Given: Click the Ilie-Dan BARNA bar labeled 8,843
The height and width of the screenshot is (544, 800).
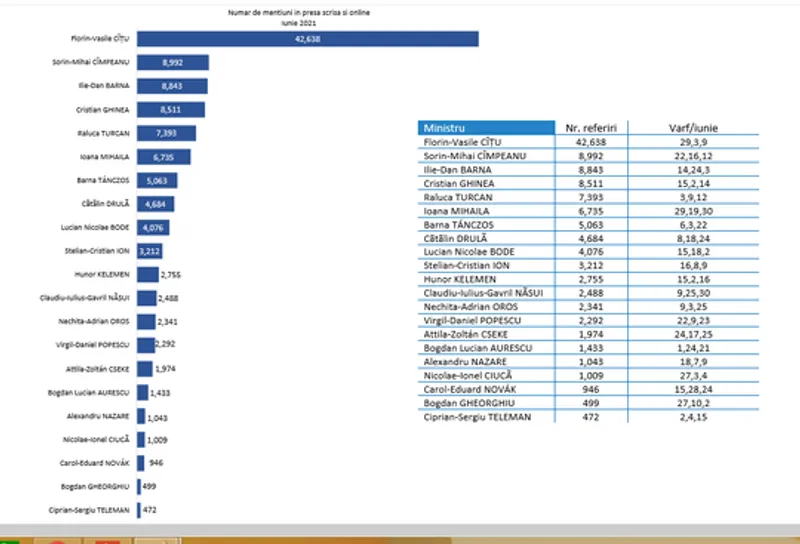Looking at the screenshot, I should pyautogui.click(x=172, y=86).
